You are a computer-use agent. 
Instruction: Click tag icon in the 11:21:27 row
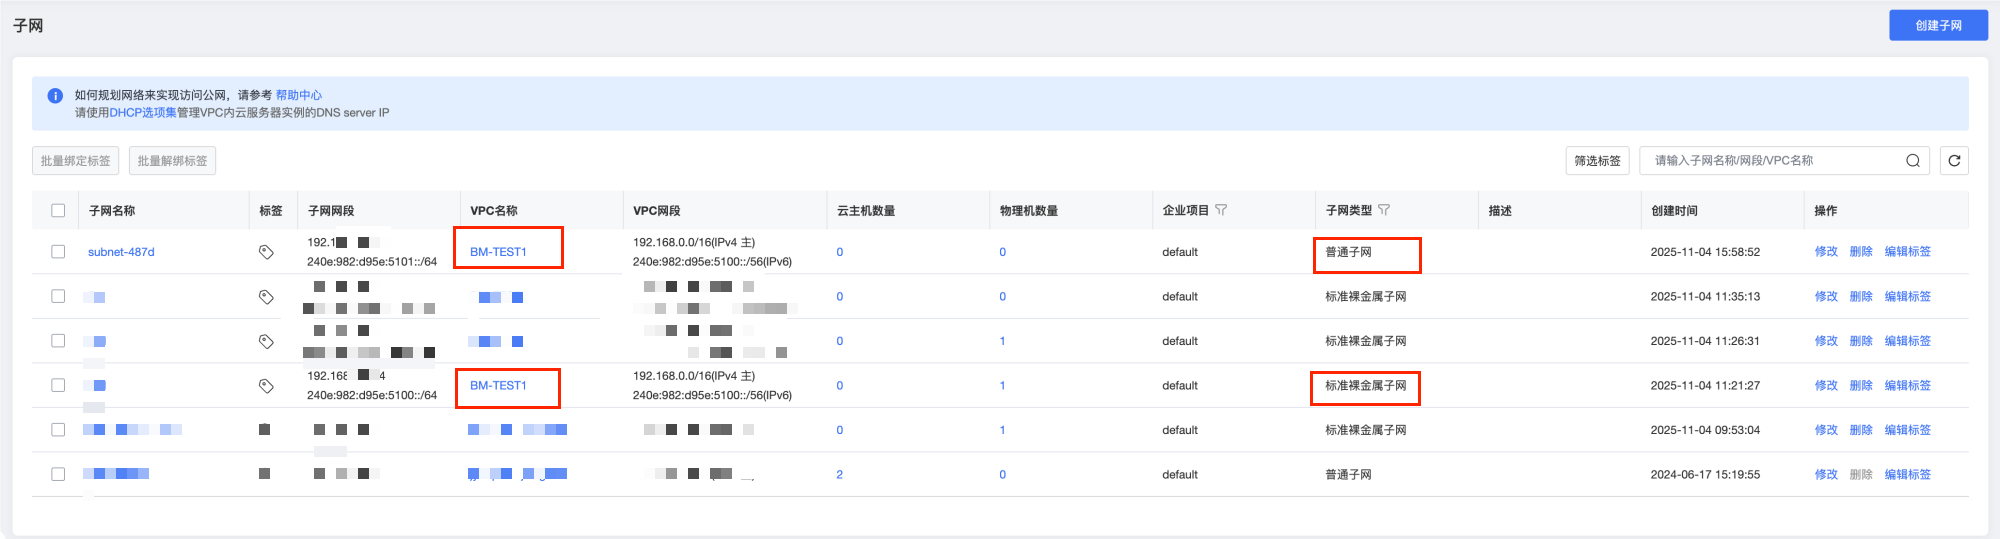coord(266,386)
